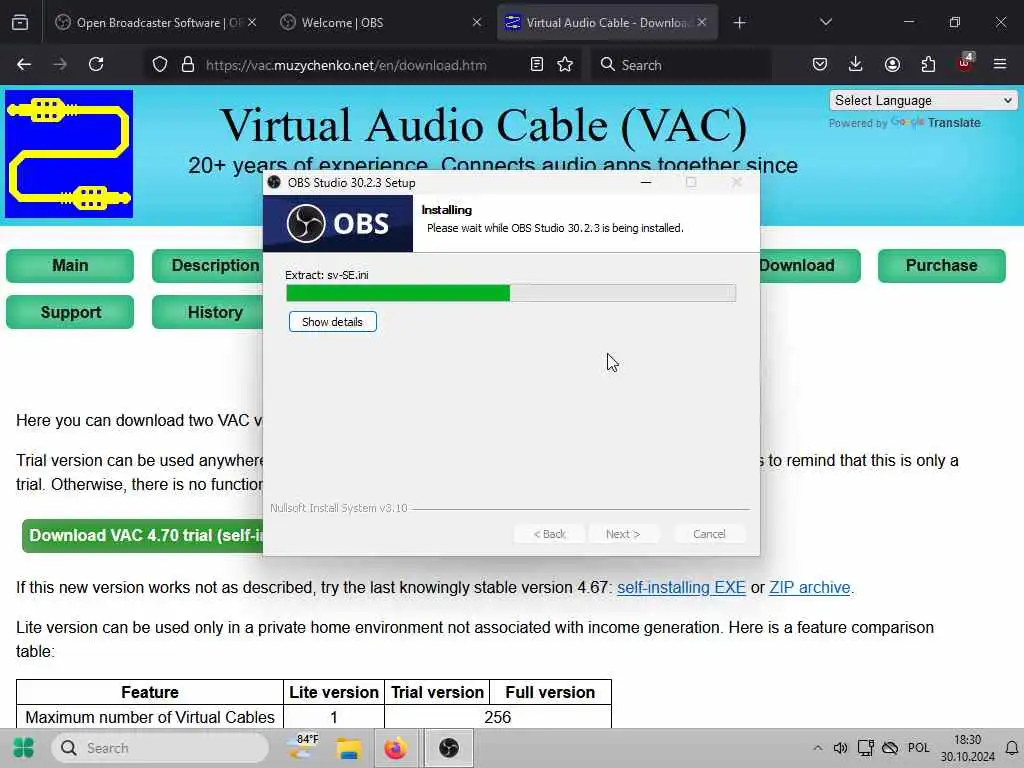
Task: Click the 'Maximum number of Virtual Cables' cell
Action: pos(150,717)
